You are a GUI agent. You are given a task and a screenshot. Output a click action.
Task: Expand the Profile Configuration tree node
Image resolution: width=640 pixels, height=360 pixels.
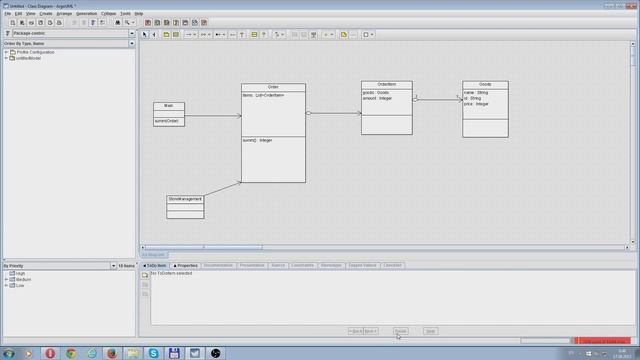pos(6,52)
